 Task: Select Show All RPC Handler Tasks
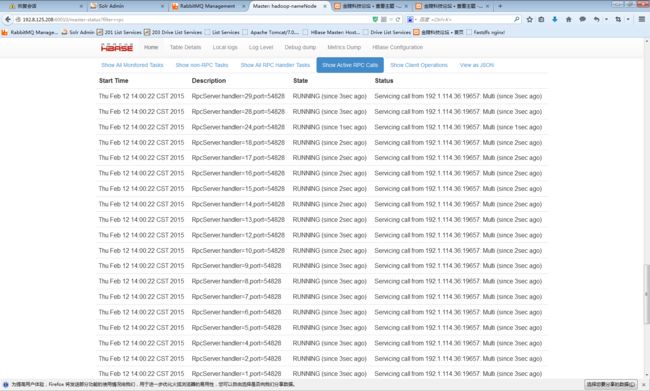click(x=275, y=65)
